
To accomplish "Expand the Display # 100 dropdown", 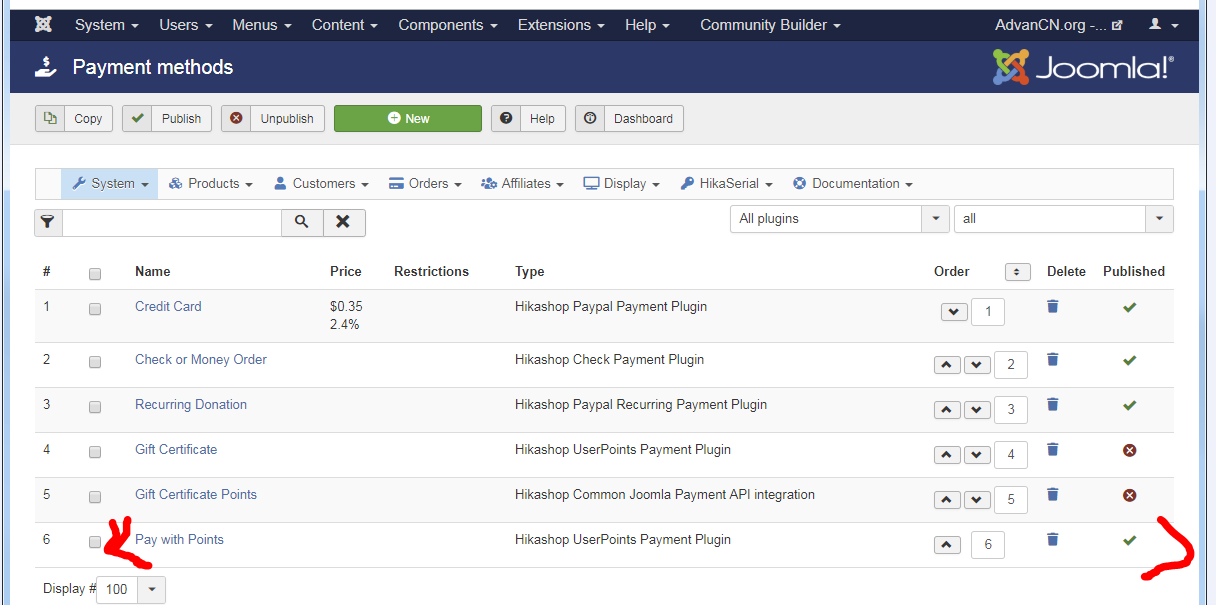I will click(151, 589).
